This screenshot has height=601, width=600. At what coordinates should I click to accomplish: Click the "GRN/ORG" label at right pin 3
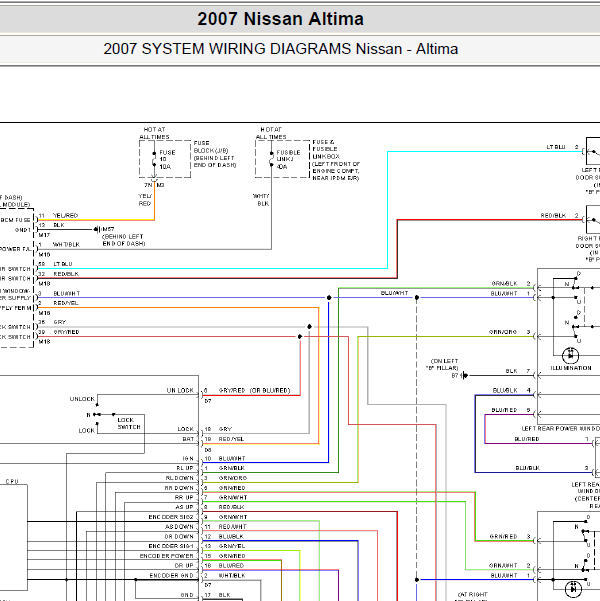503,332
